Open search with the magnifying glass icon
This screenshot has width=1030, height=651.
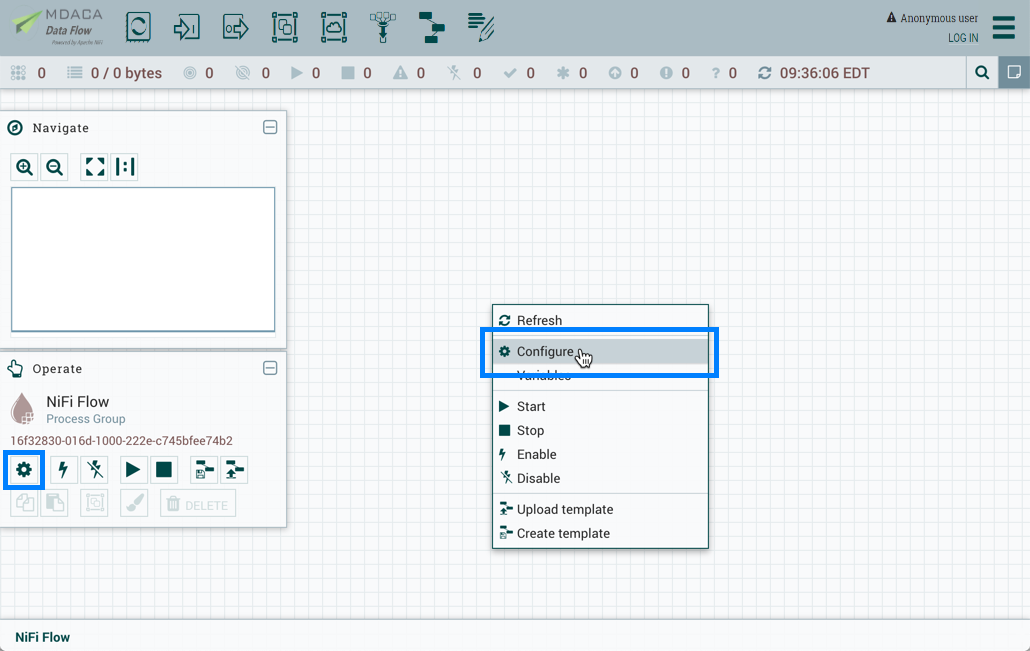tap(981, 72)
